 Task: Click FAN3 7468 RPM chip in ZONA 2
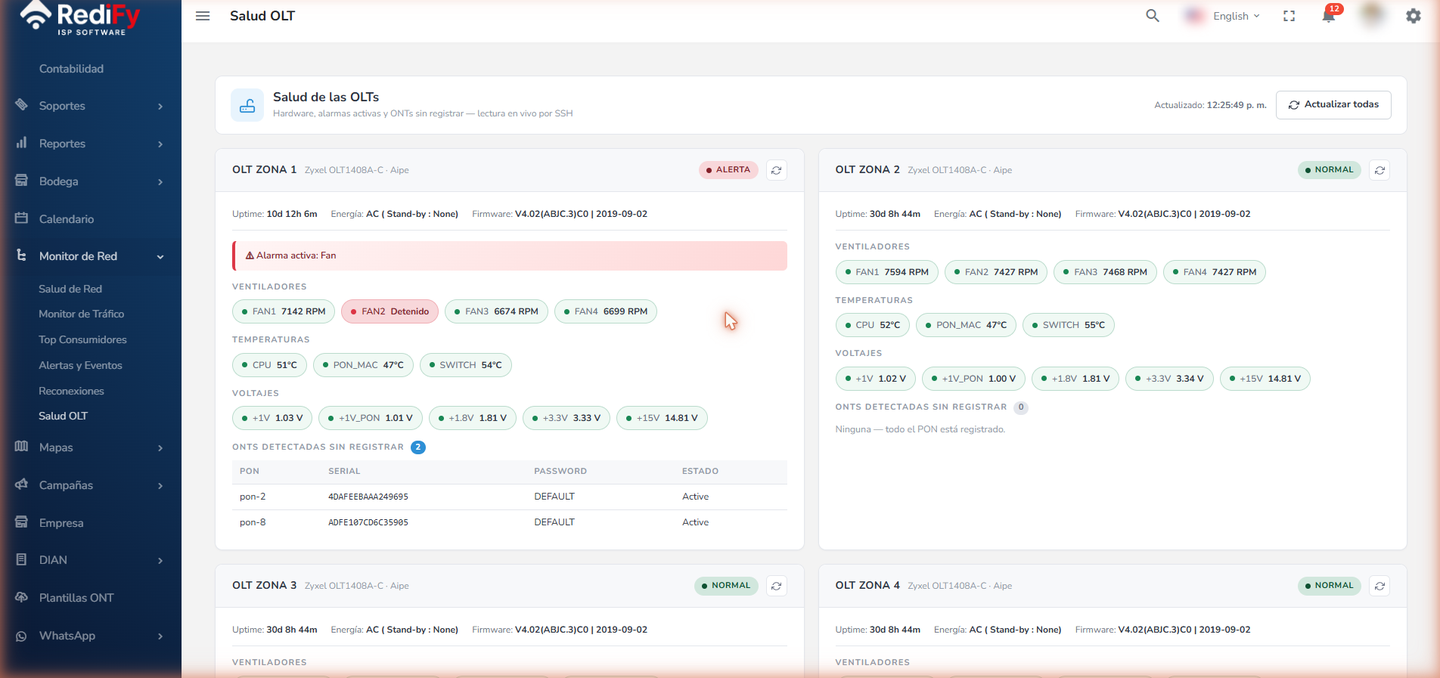[x=1106, y=272]
